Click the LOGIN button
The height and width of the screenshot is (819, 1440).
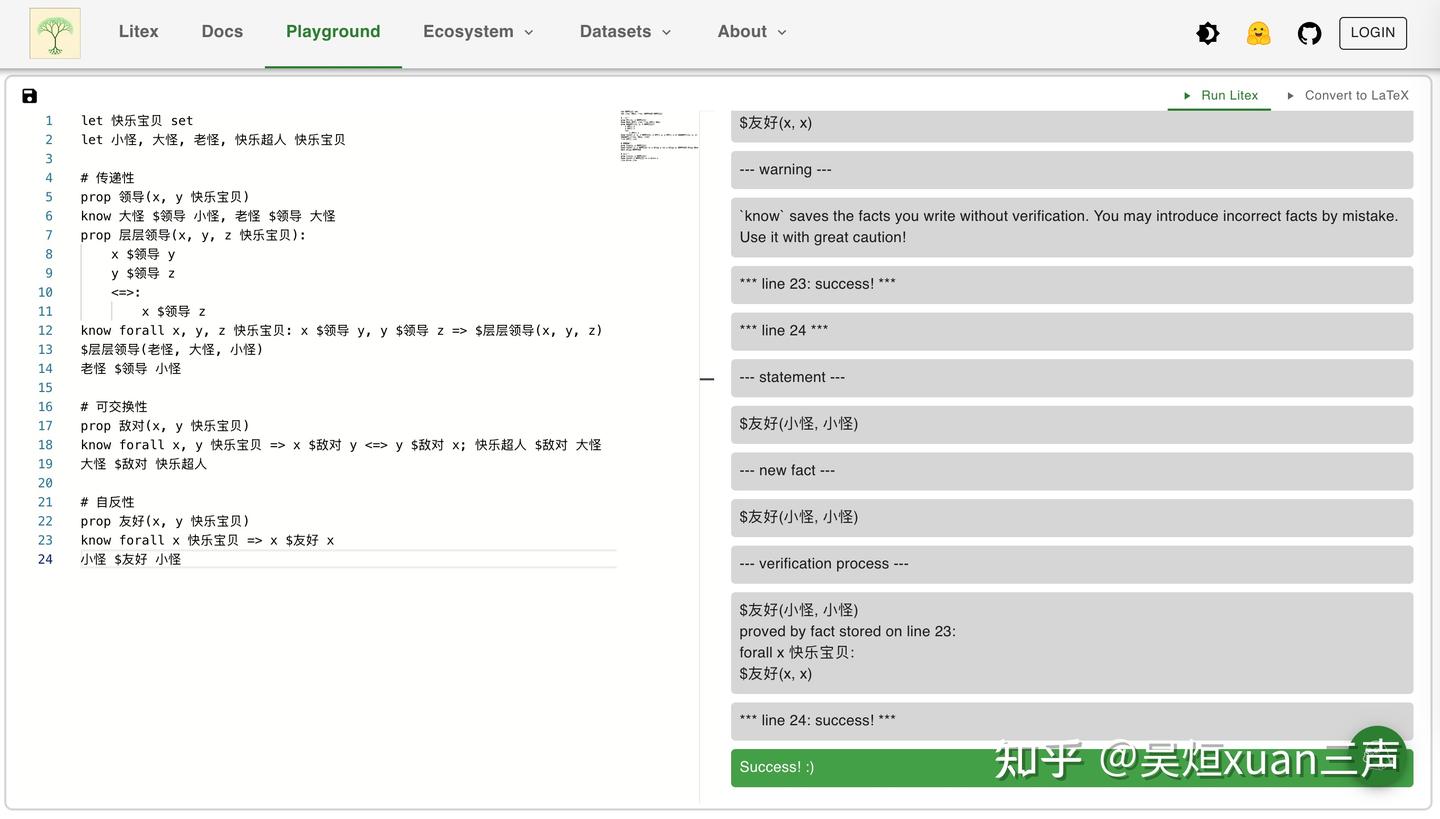point(1372,33)
